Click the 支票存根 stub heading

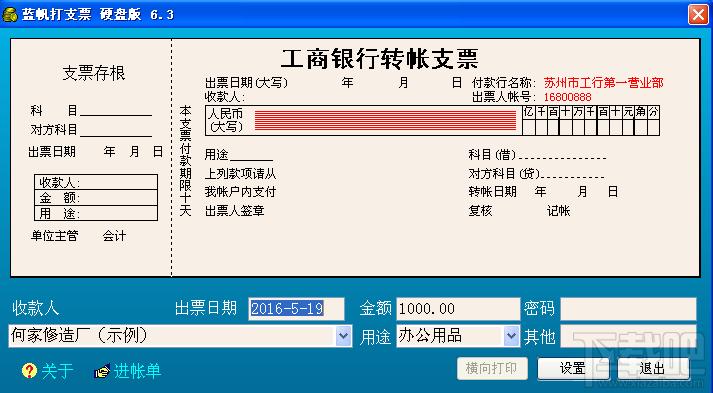coord(94,73)
